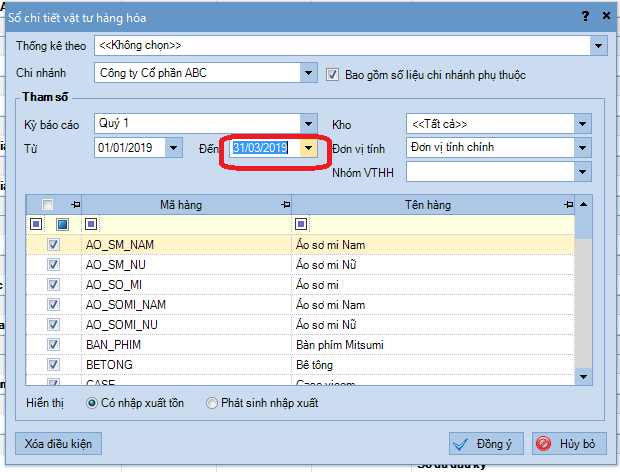Click pin icon in Mã hàng column header
This screenshot has height=472, width=620.
[x=285, y=205]
